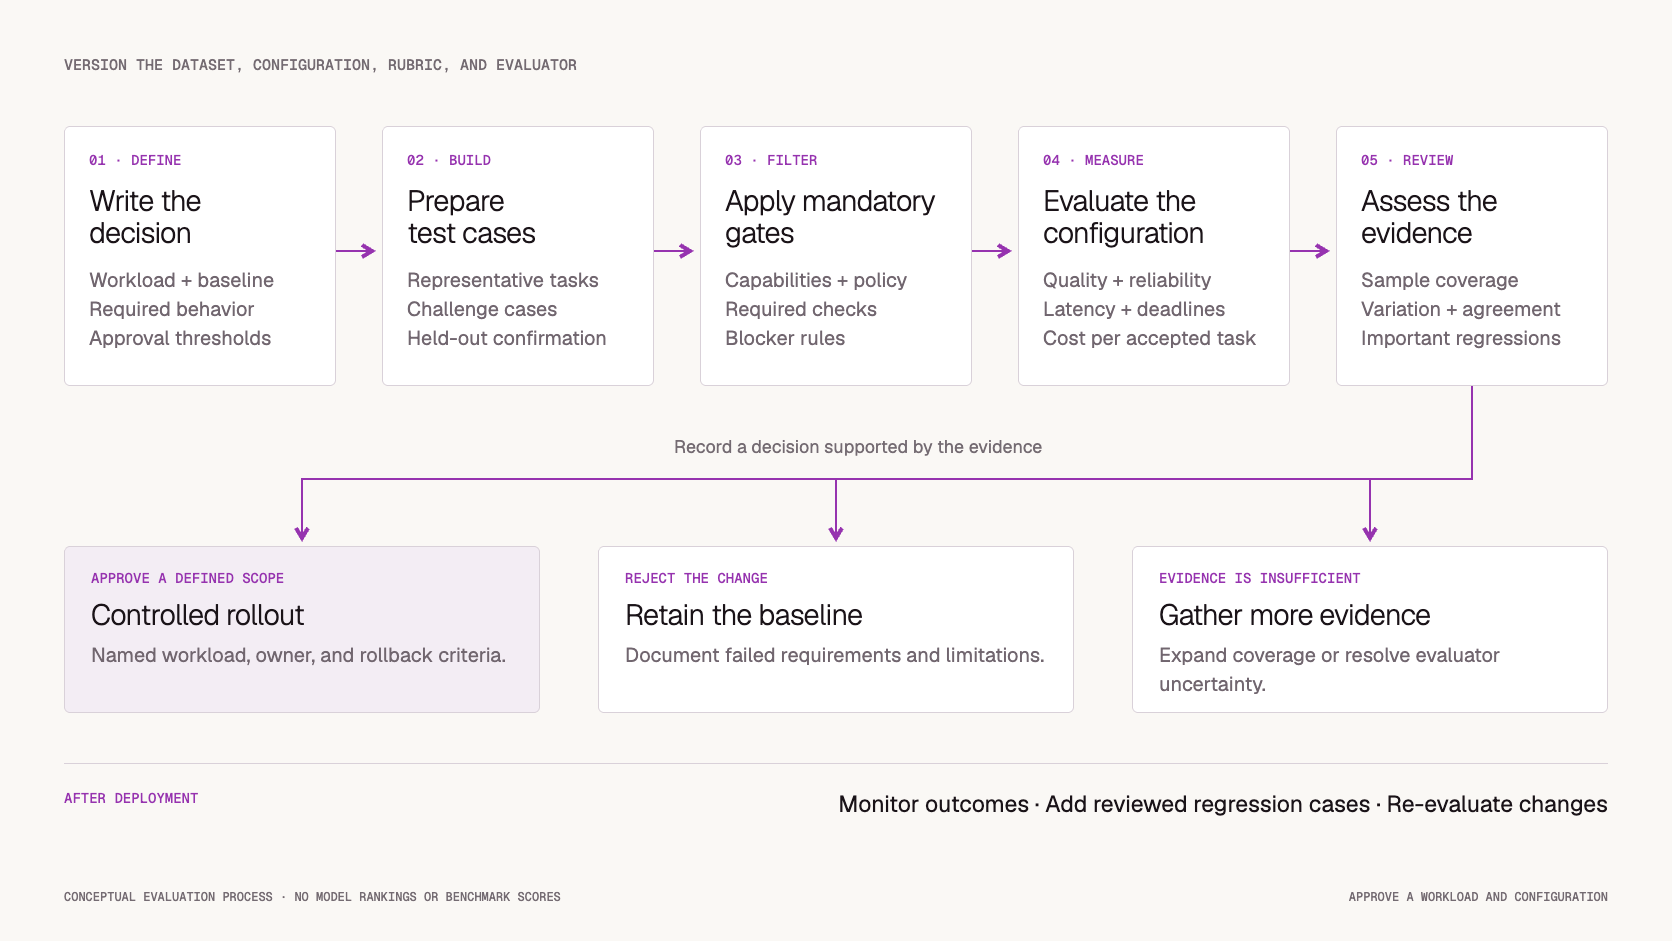
Task: Select the "05 · REVIEW" step label
Action: coord(1407,160)
